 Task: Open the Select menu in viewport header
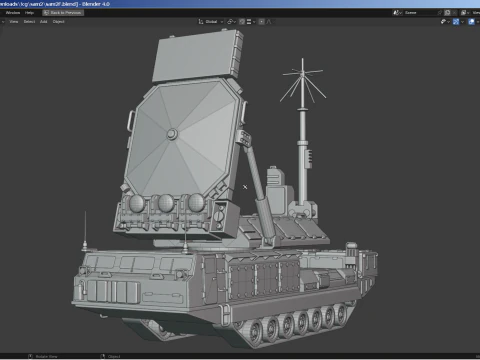tap(29, 22)
